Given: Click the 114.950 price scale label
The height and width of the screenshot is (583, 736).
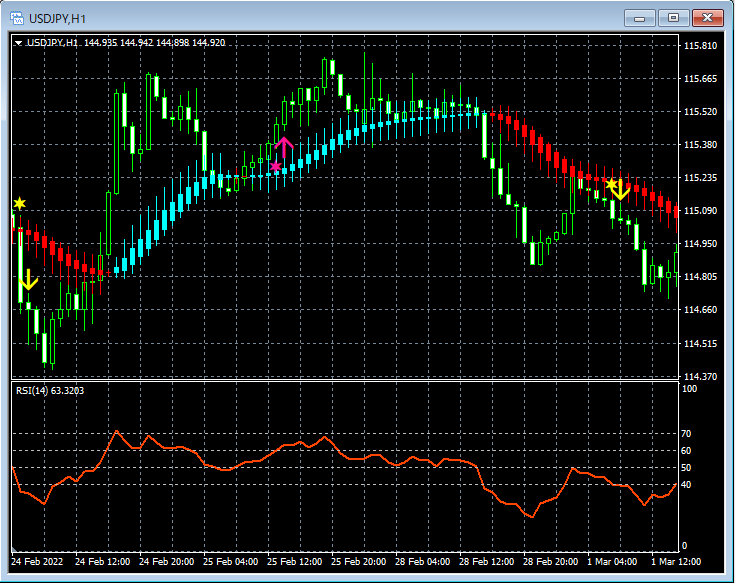Looking at the screenshot, I should click(700, 244).
